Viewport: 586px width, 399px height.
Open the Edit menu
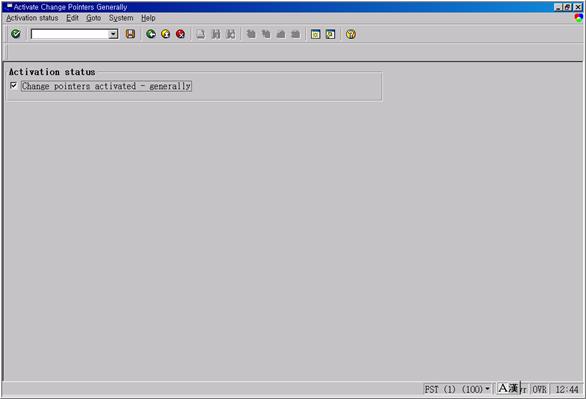[72, 18]
